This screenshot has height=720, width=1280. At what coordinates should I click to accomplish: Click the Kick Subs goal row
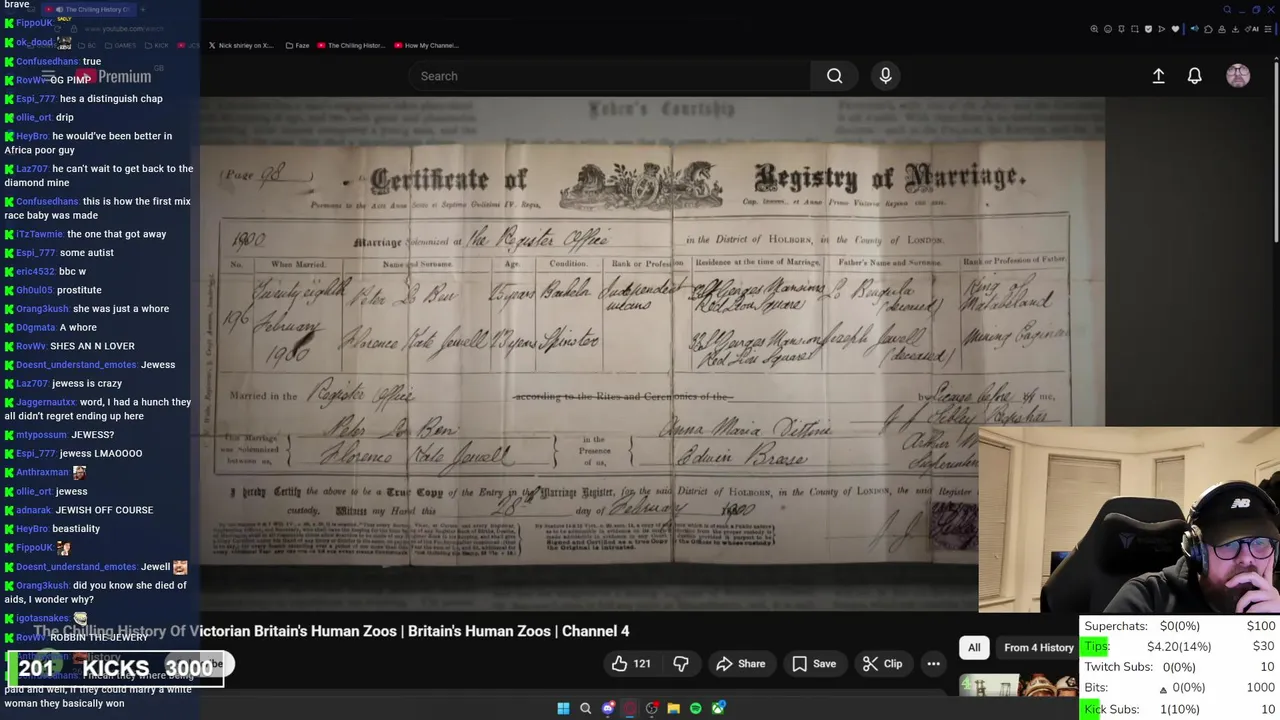1180,709
